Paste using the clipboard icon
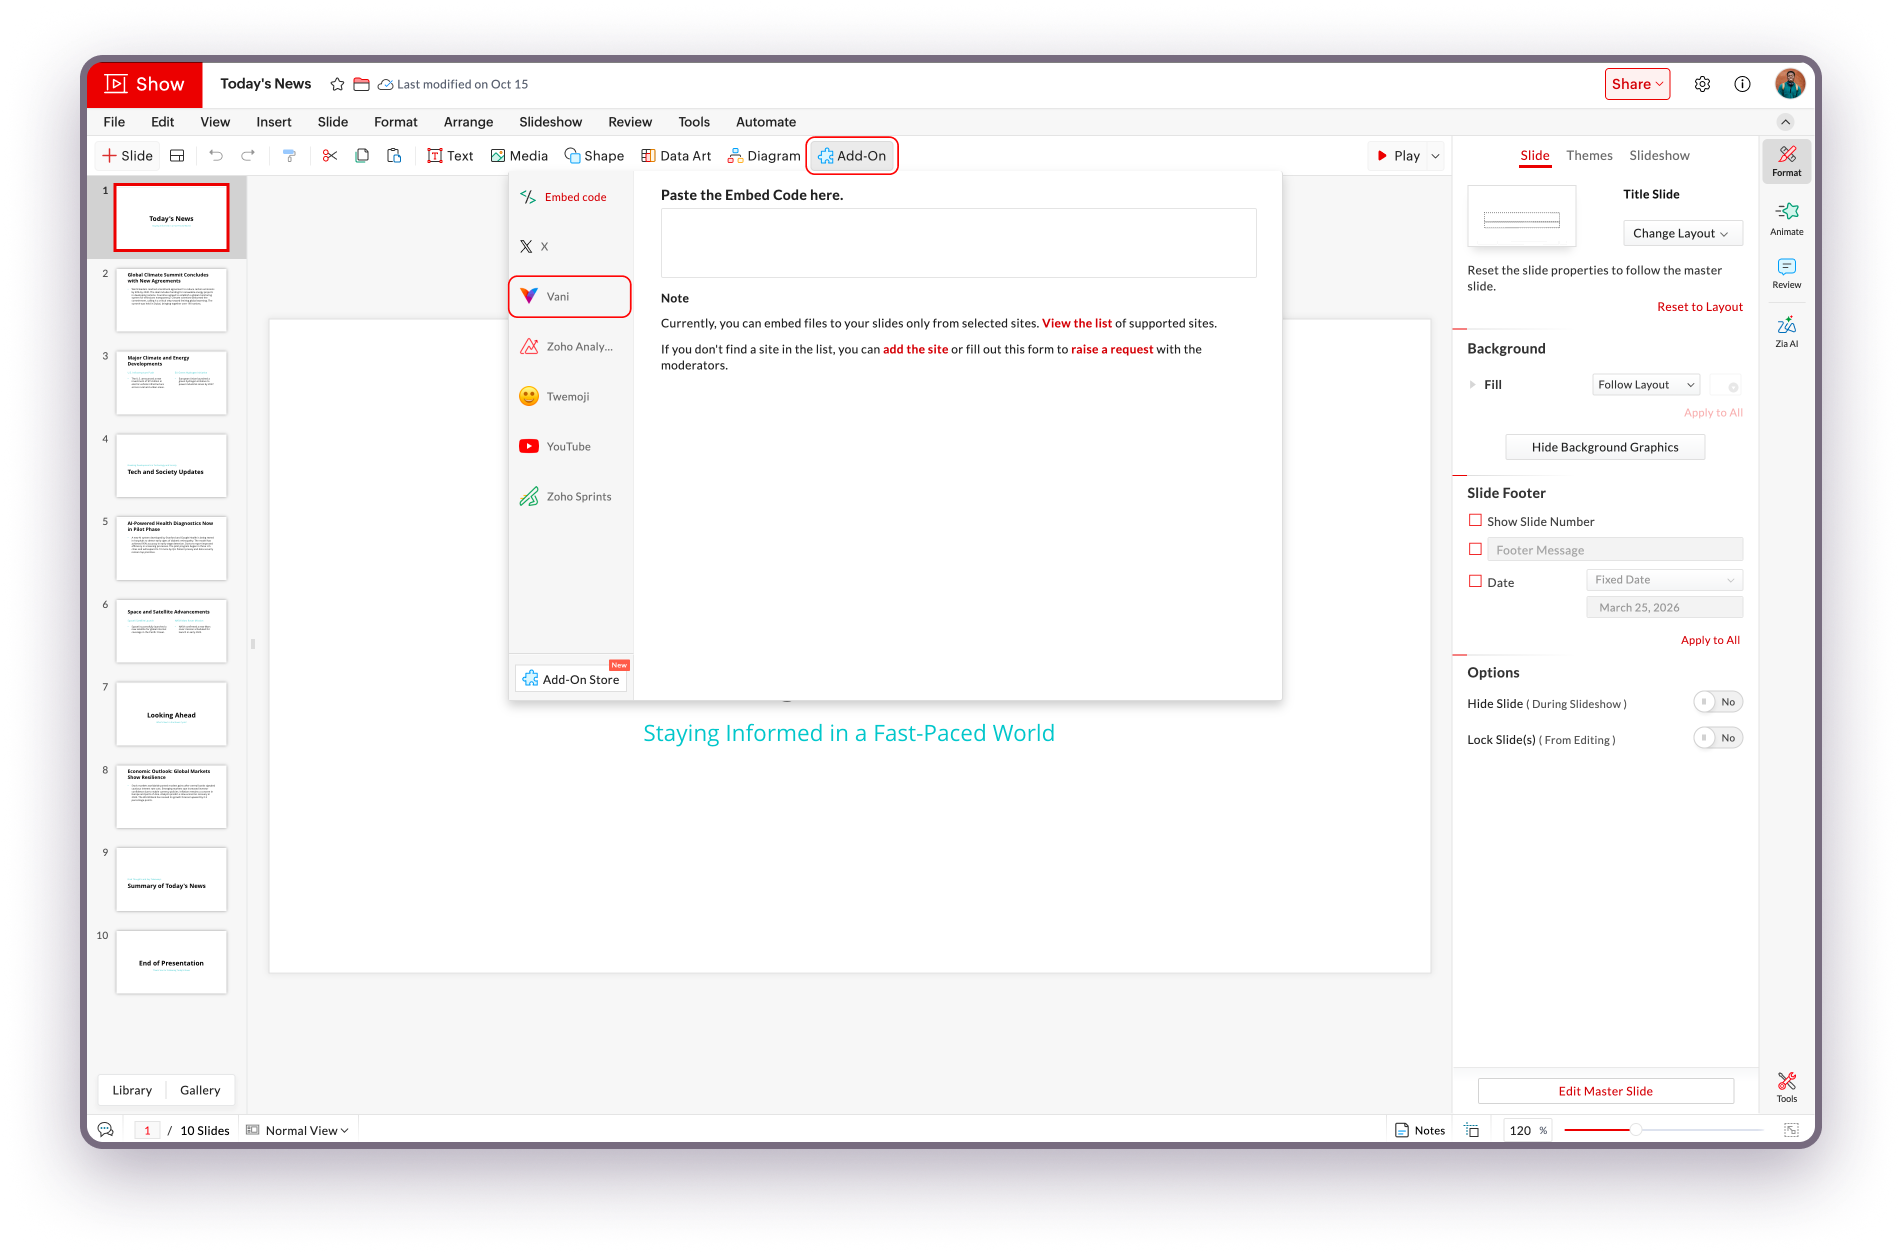Screen dimensions: 1902x1254 pyautogui.click(x=394, y=156)
